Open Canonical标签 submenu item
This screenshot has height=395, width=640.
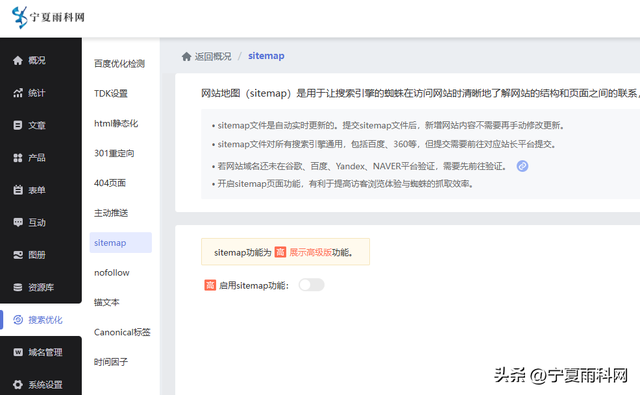[x=122, y=332]
